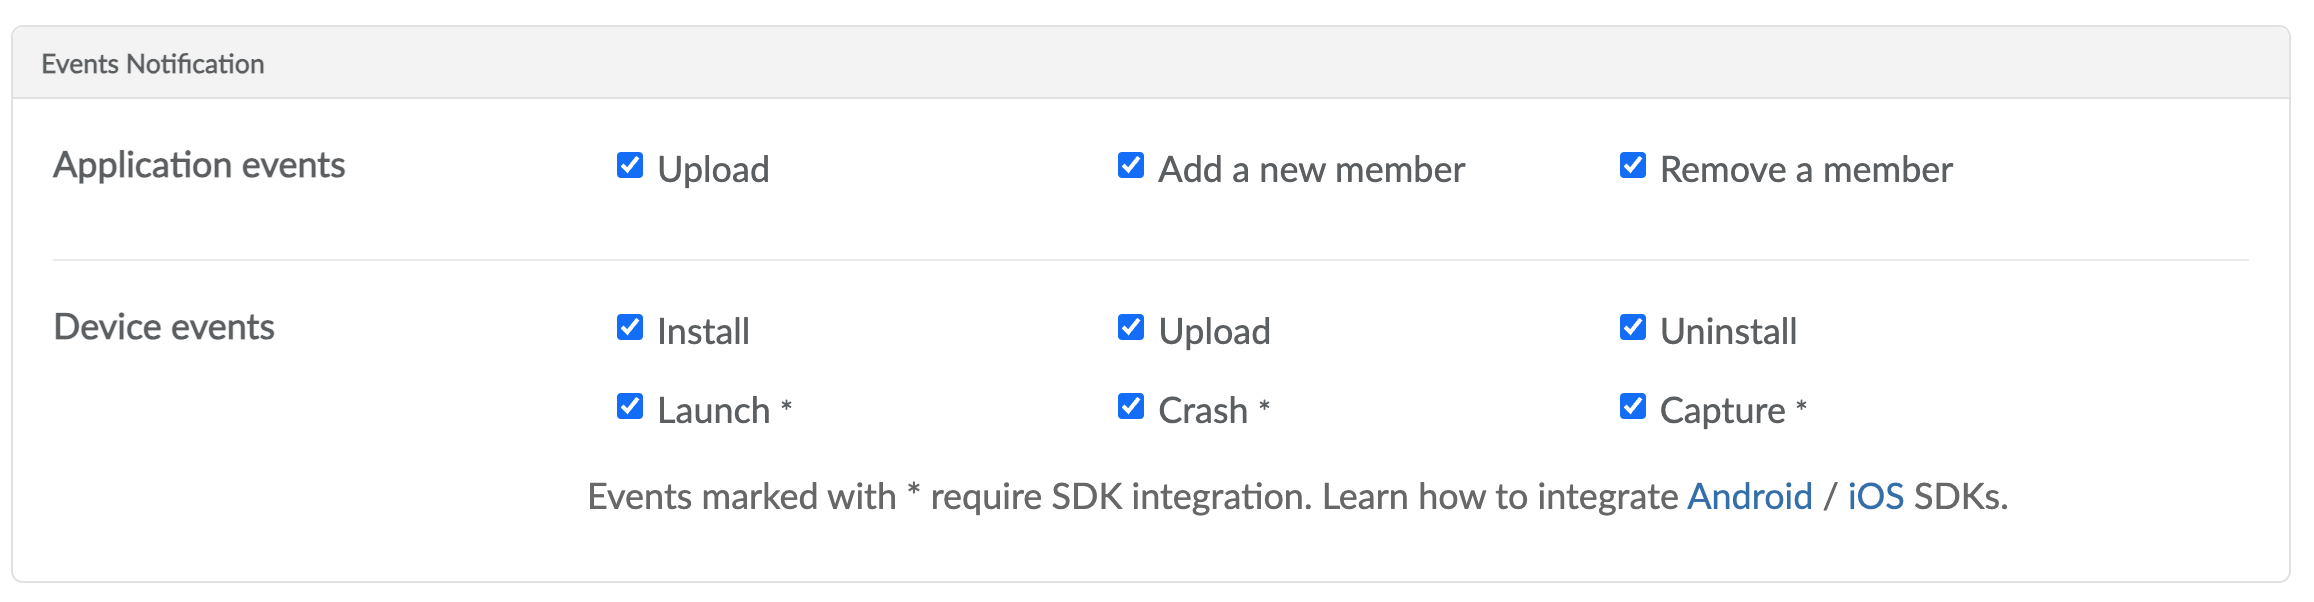Uncheck the Application events Upload checkbox
2314x602 pixels.
tap(630, 165)
